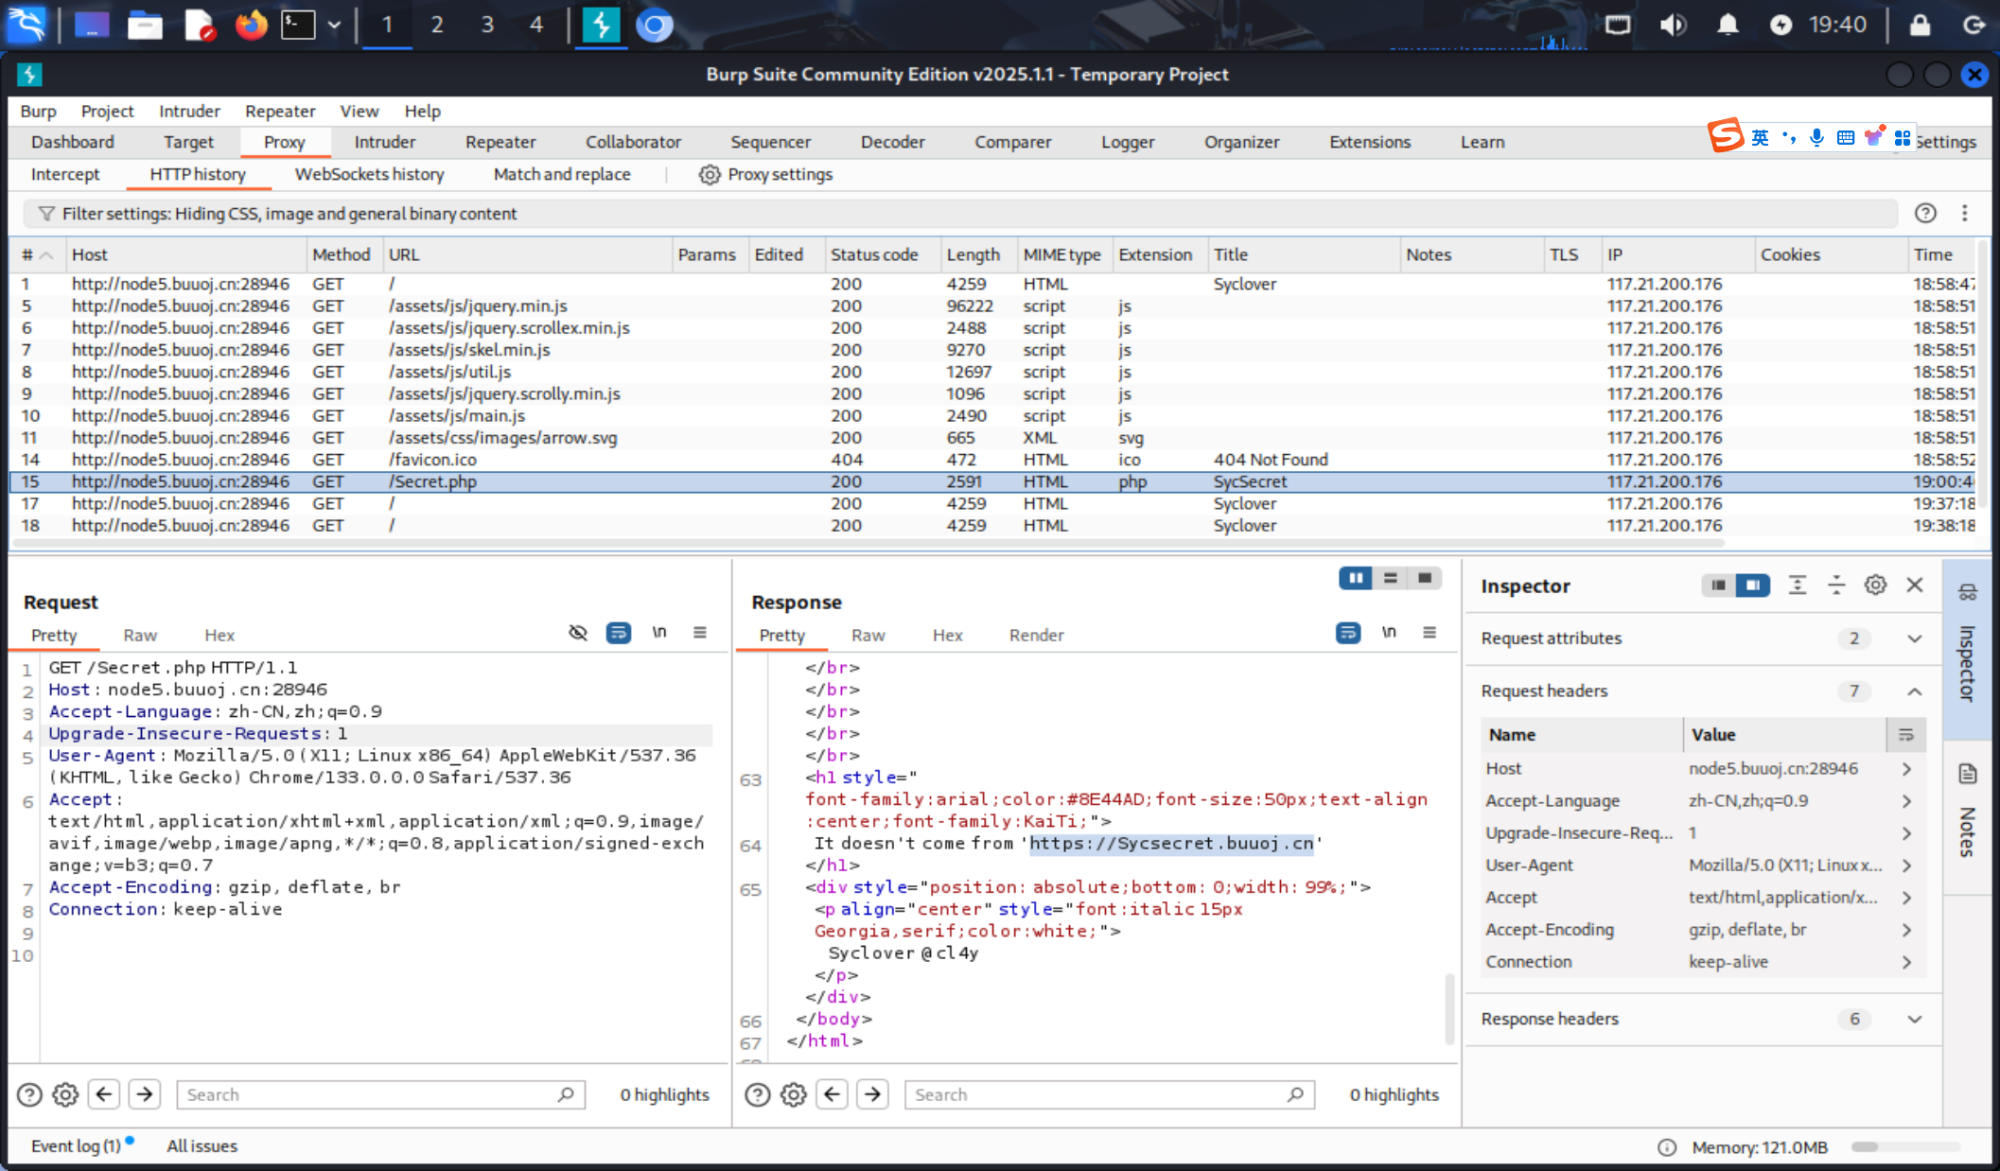
Task: Click the Response search forward arrow
Action: 873,1095
